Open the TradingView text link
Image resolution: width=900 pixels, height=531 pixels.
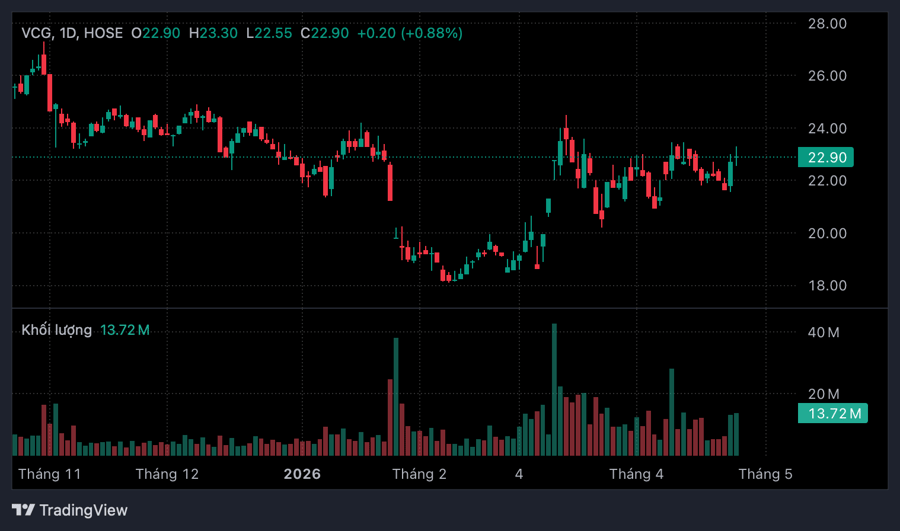84,510
